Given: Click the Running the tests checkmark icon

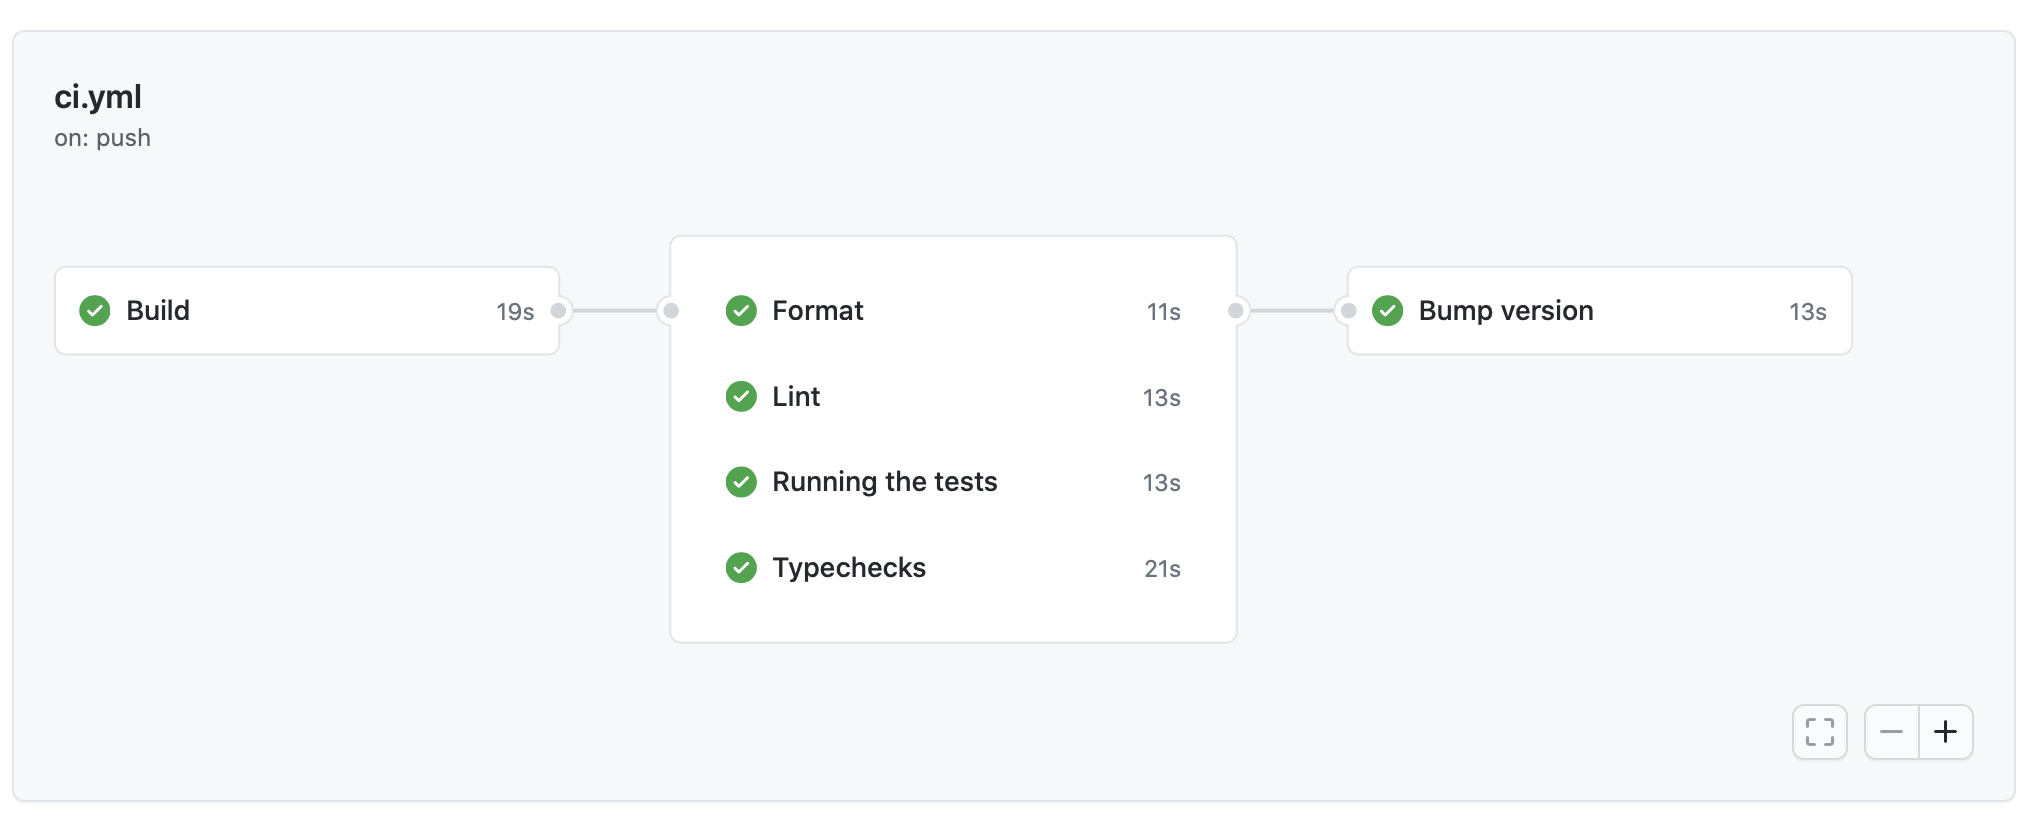Looking at the screenshot, I should tap(741, 482).
